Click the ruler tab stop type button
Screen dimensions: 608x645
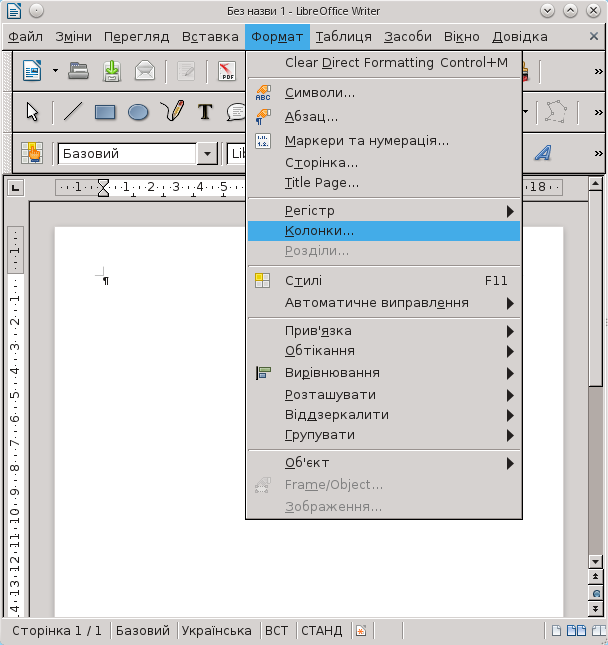[16, 188]
